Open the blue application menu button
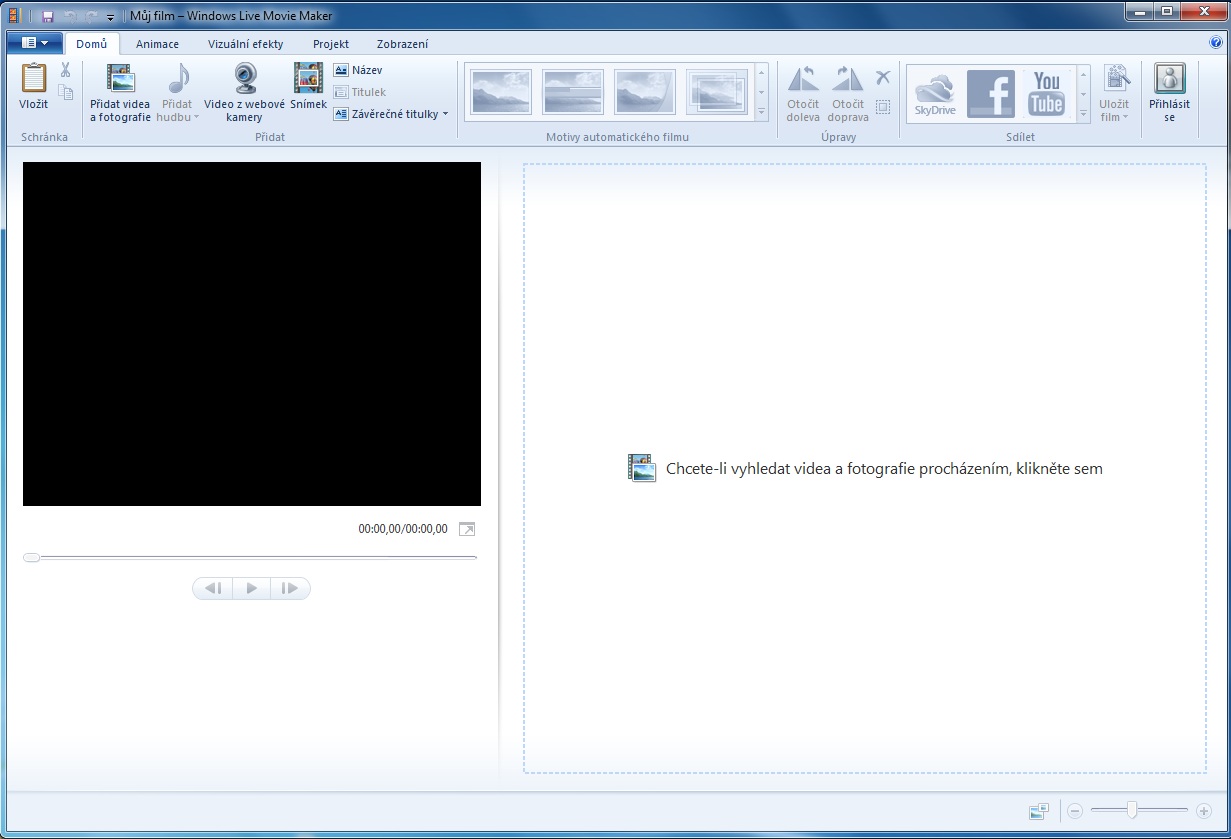The width and height of the screenshot is (1231, 839). coord(34,43)
